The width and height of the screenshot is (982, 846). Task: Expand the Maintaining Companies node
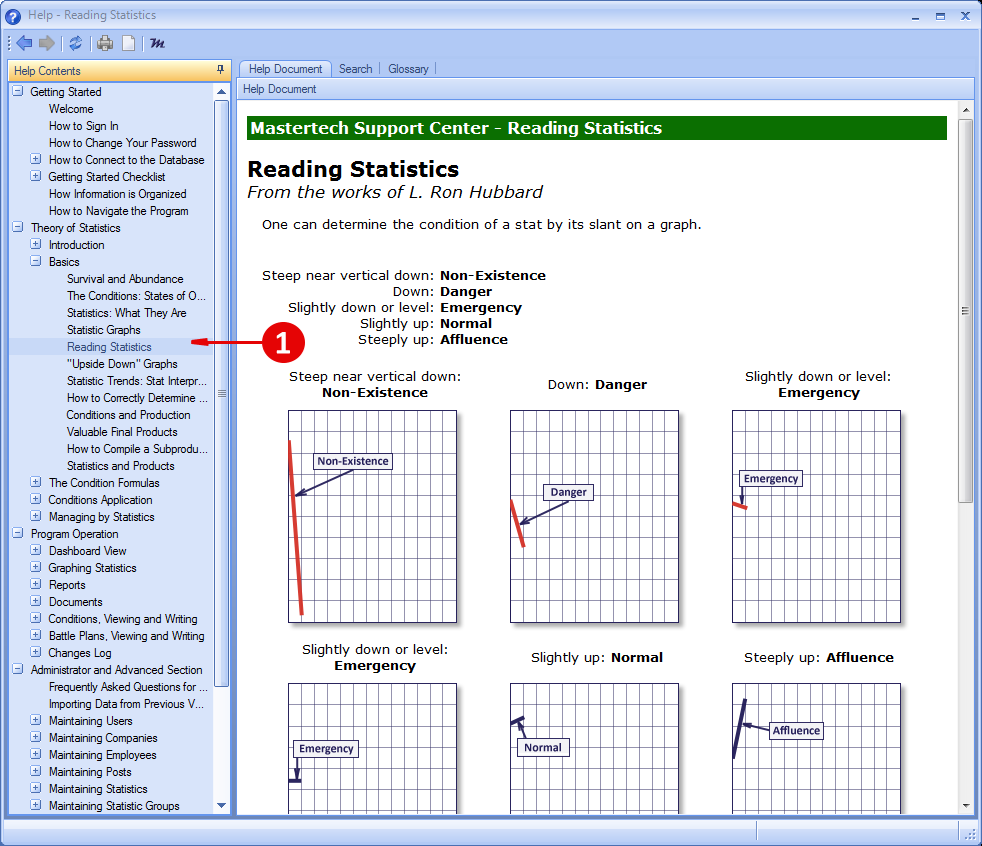click(36, 737)
